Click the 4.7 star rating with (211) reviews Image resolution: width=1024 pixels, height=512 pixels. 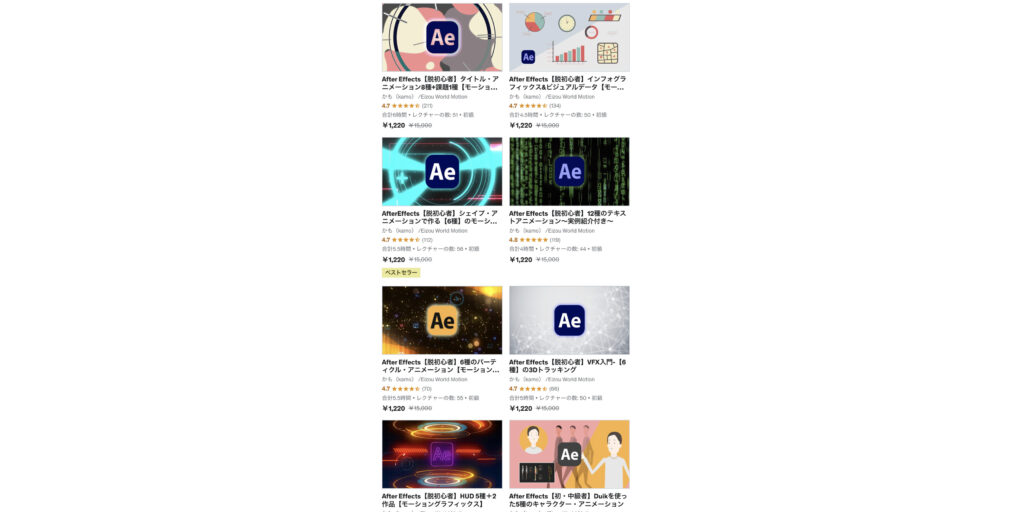[x=407, y=106]
